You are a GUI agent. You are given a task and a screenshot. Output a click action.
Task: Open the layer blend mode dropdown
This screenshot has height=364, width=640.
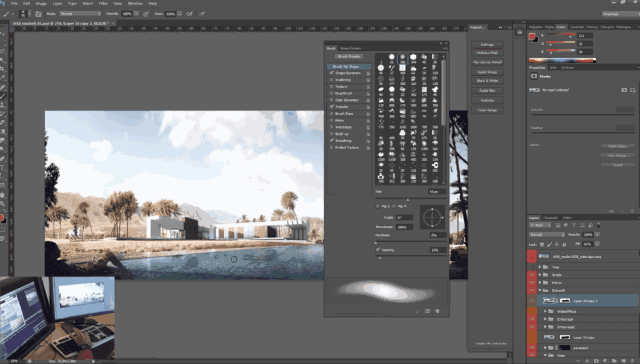547,235
